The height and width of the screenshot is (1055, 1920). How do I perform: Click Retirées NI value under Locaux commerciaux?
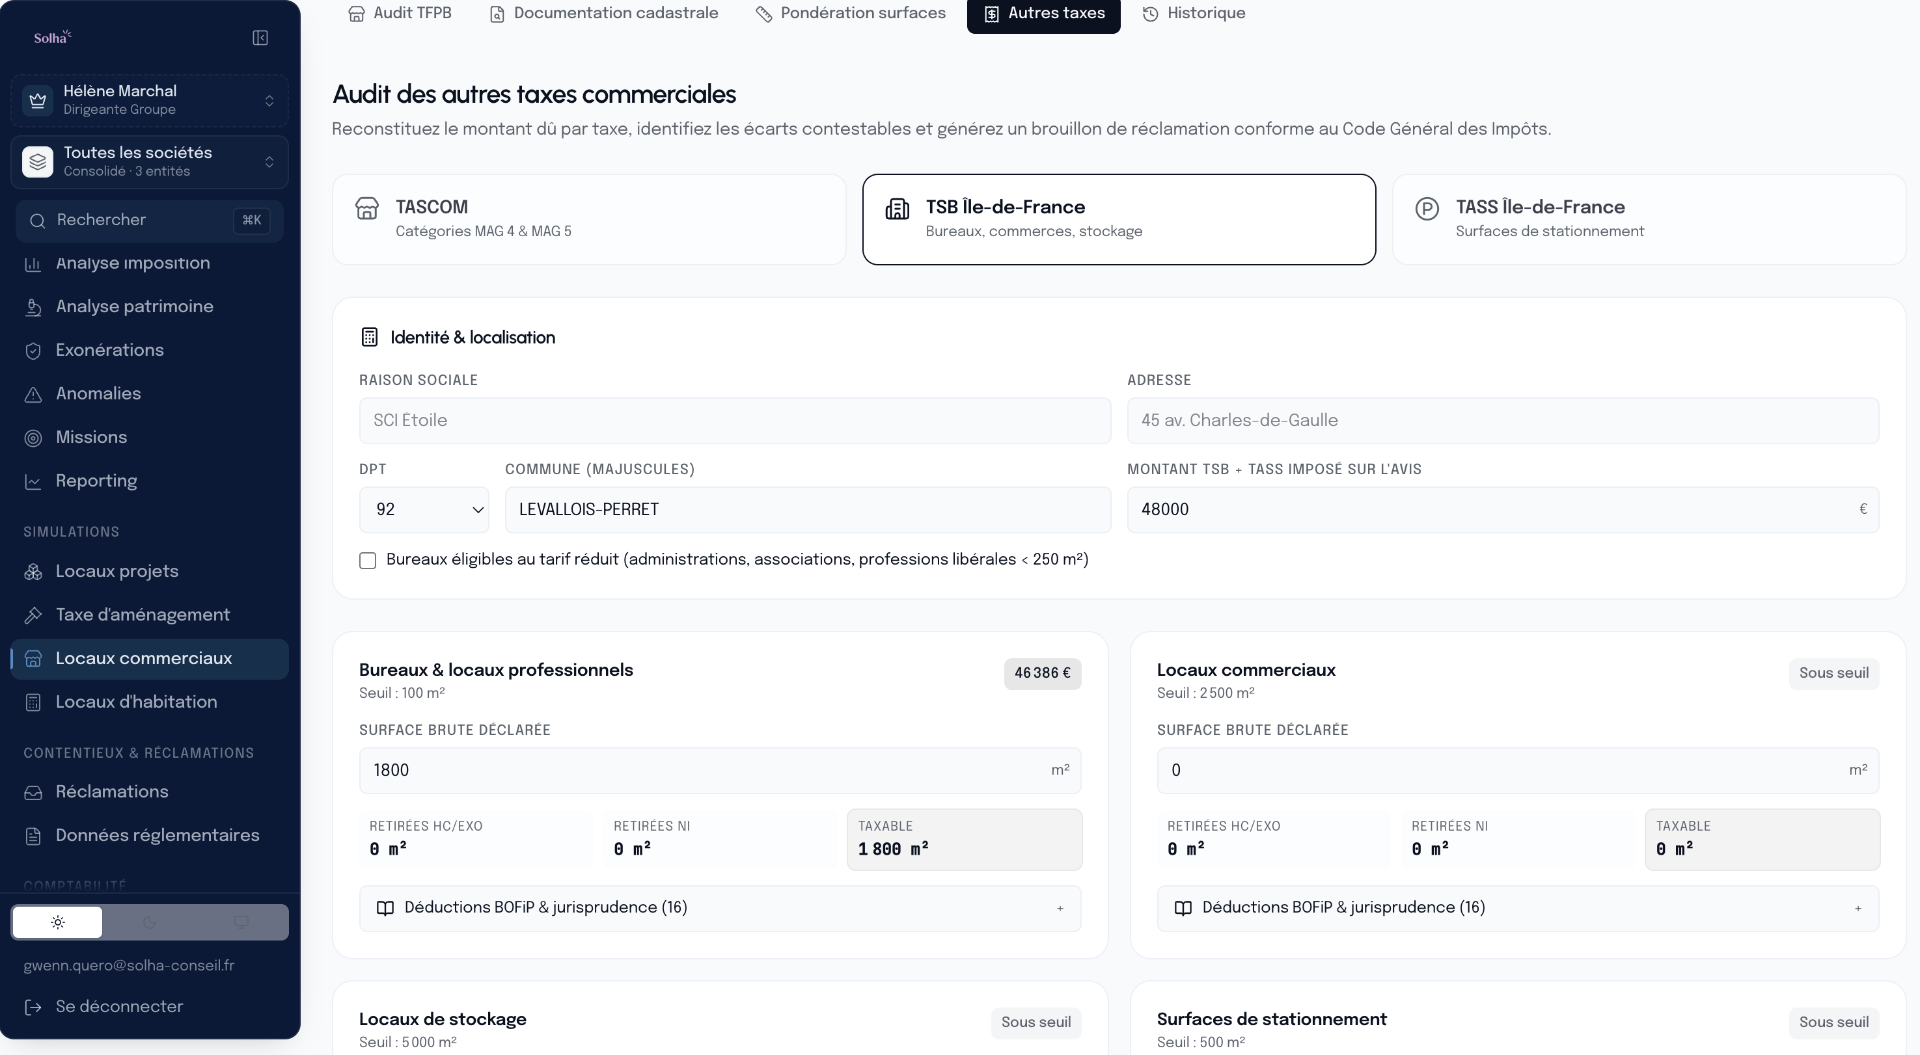[x=1430, y=850]
